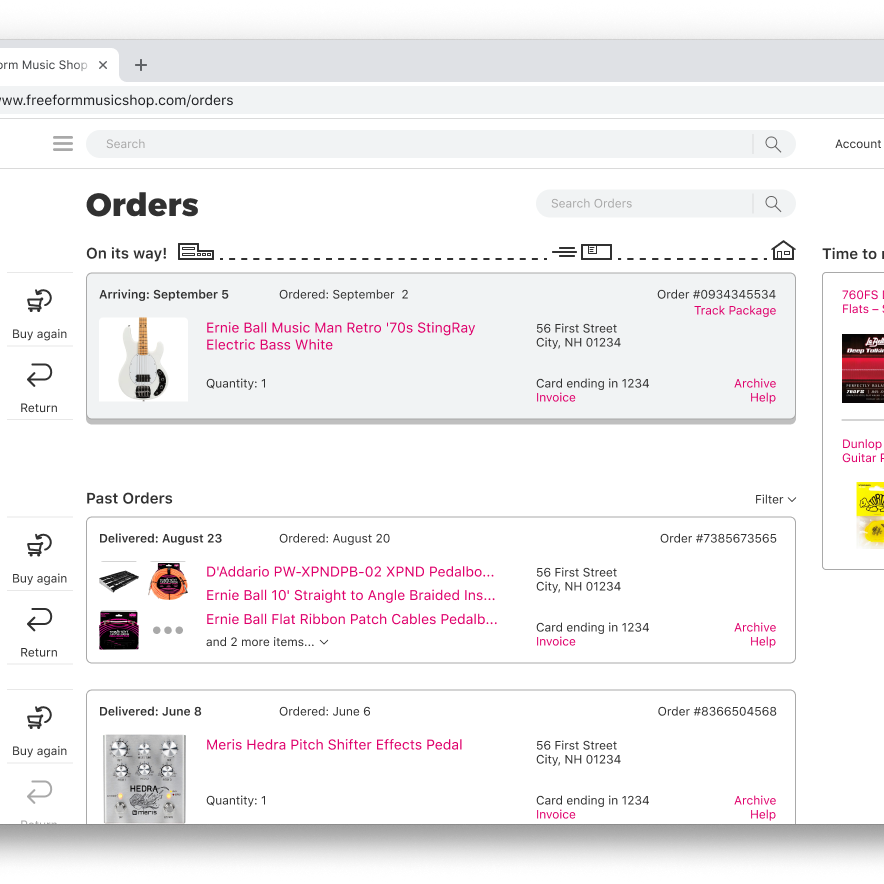This screenshot has height=884, width=884.
Task: Click Buy again cart icon for August 23 order
Action: [39, 545]
